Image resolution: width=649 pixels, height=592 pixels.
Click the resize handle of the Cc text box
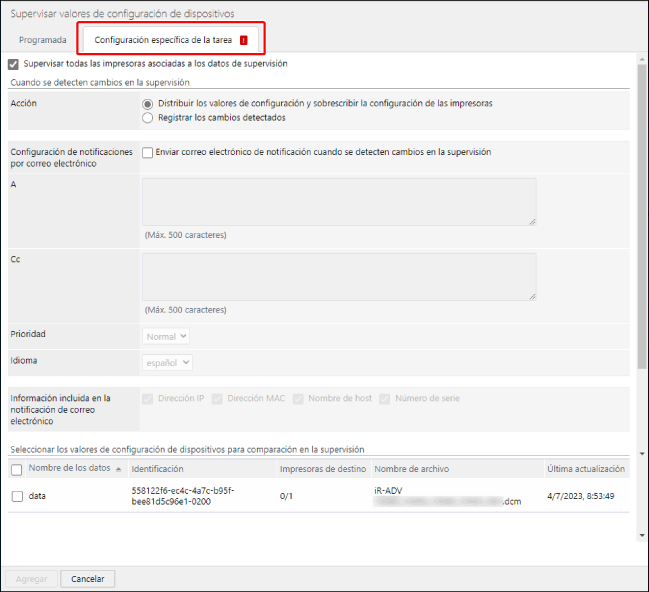(531, 295)
